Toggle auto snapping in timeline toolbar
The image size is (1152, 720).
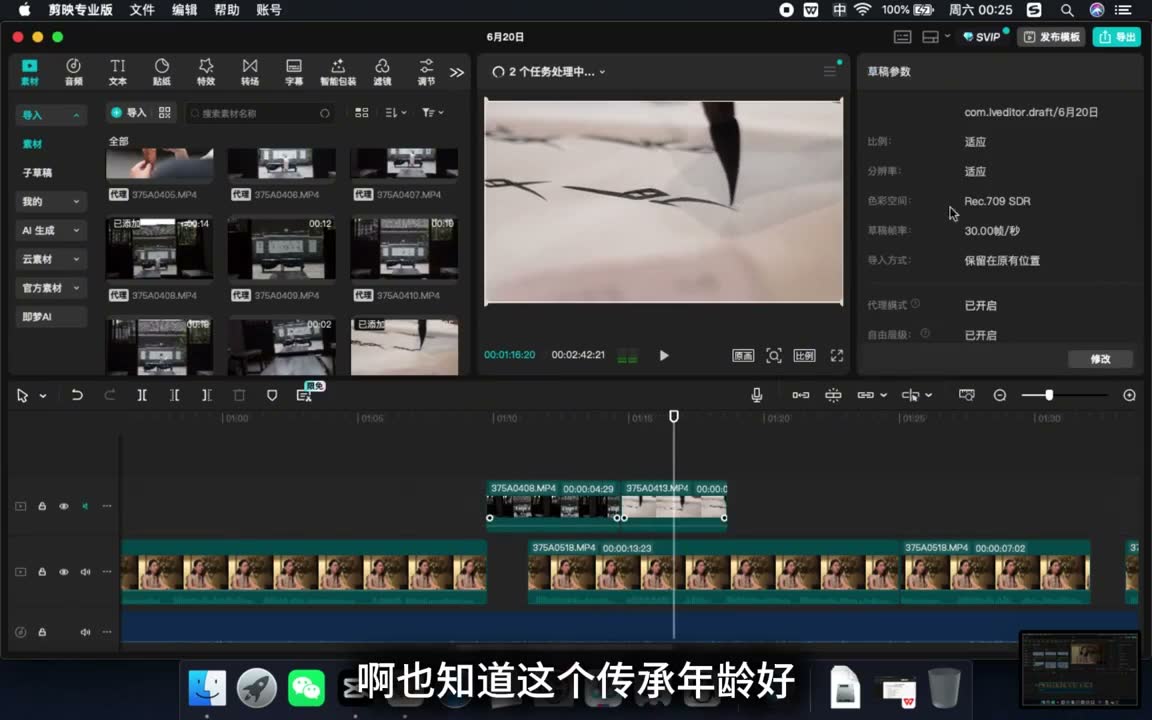833,395
